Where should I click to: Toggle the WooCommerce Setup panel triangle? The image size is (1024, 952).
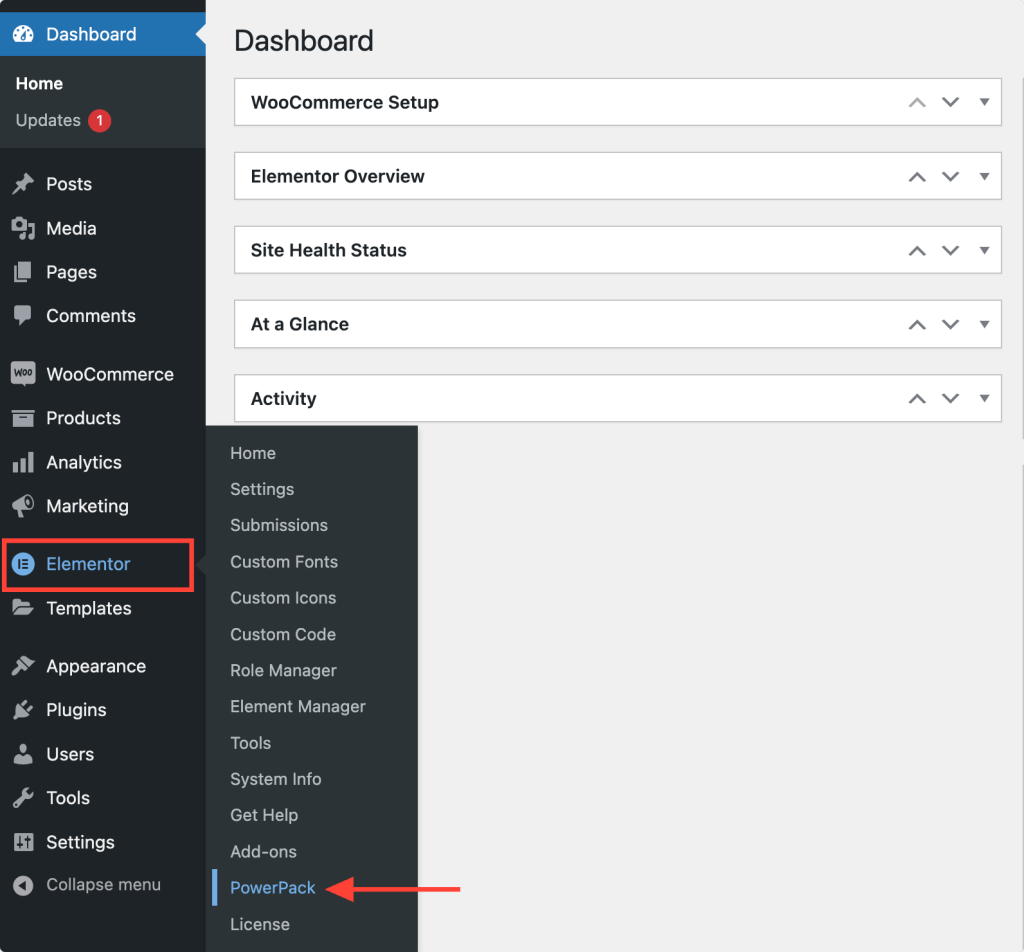click(984, 102)
